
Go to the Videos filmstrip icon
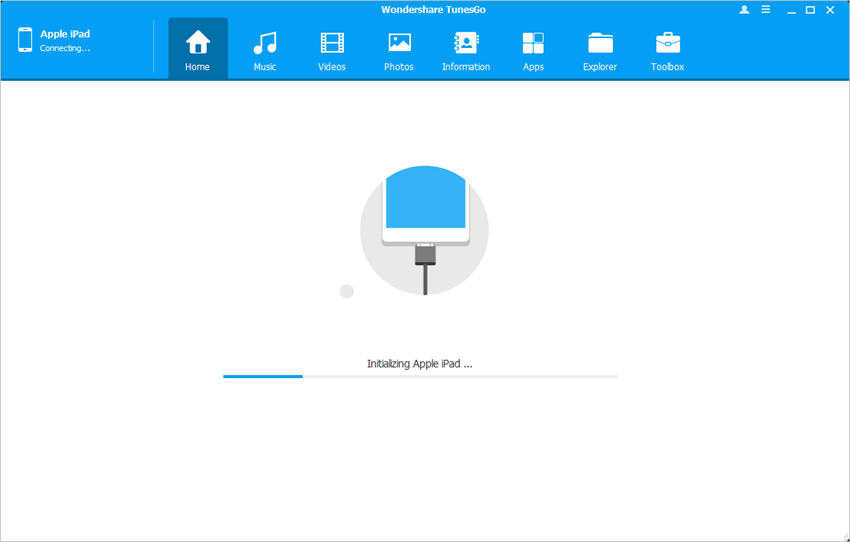click(332, 43)
